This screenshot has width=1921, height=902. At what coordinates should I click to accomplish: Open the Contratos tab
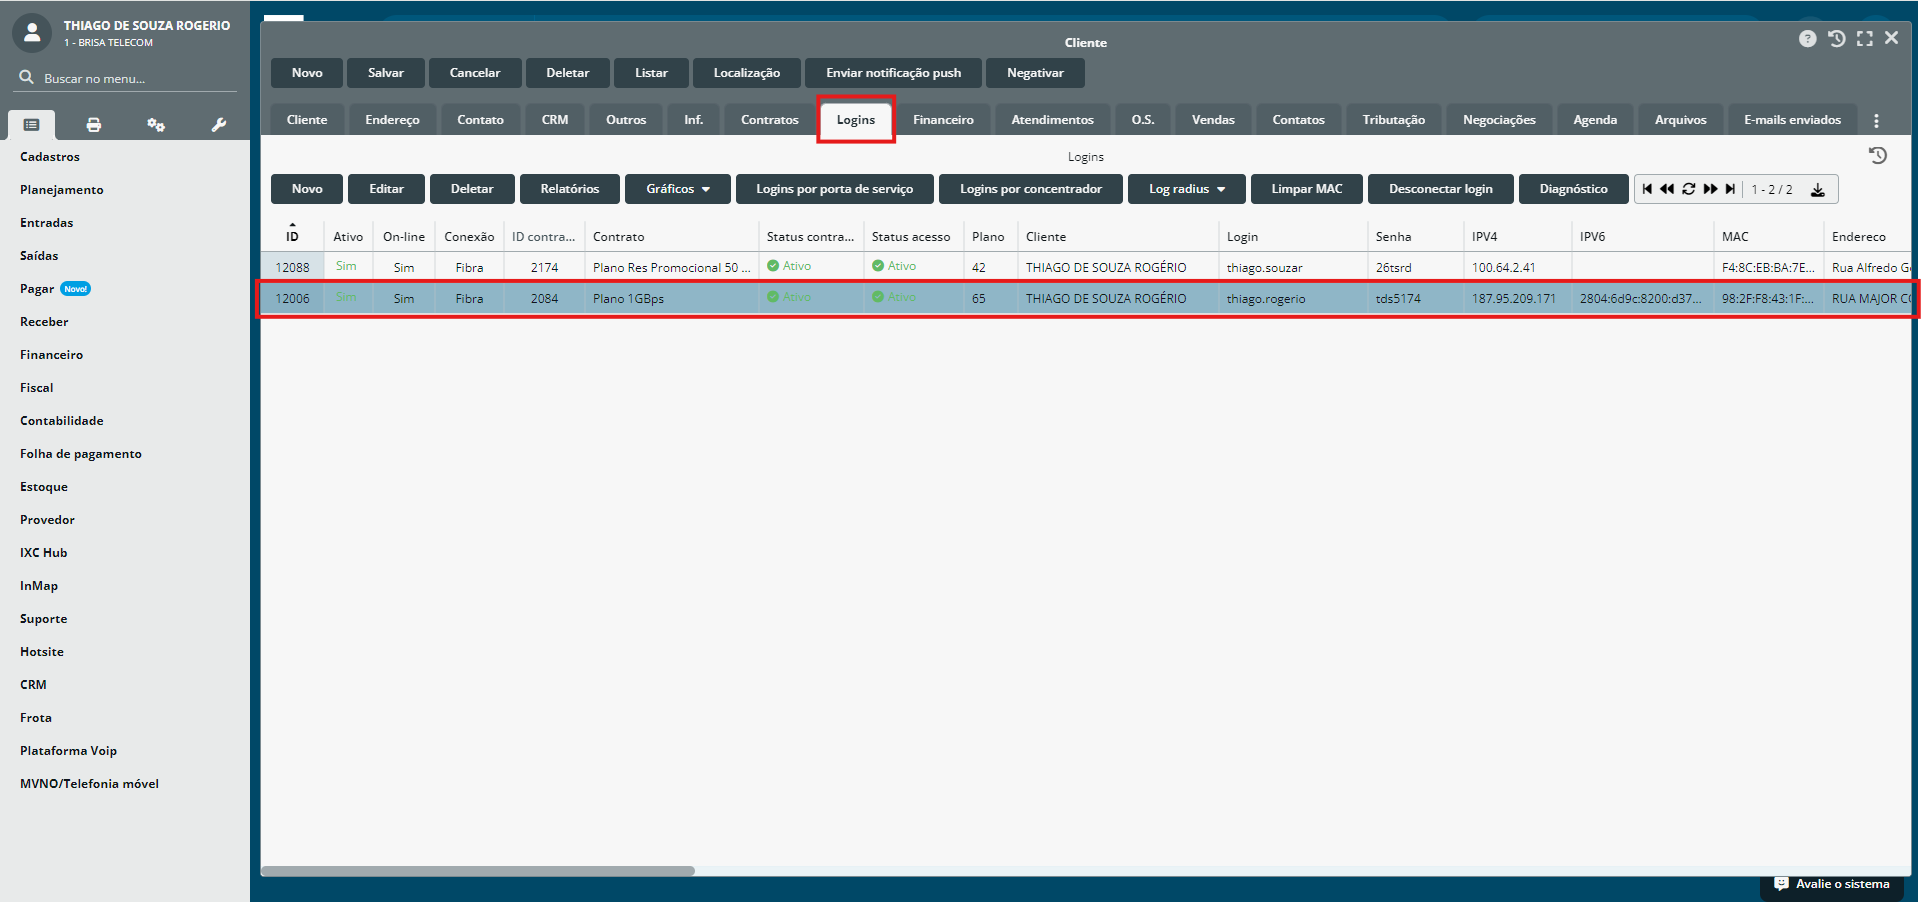[769, 120]
